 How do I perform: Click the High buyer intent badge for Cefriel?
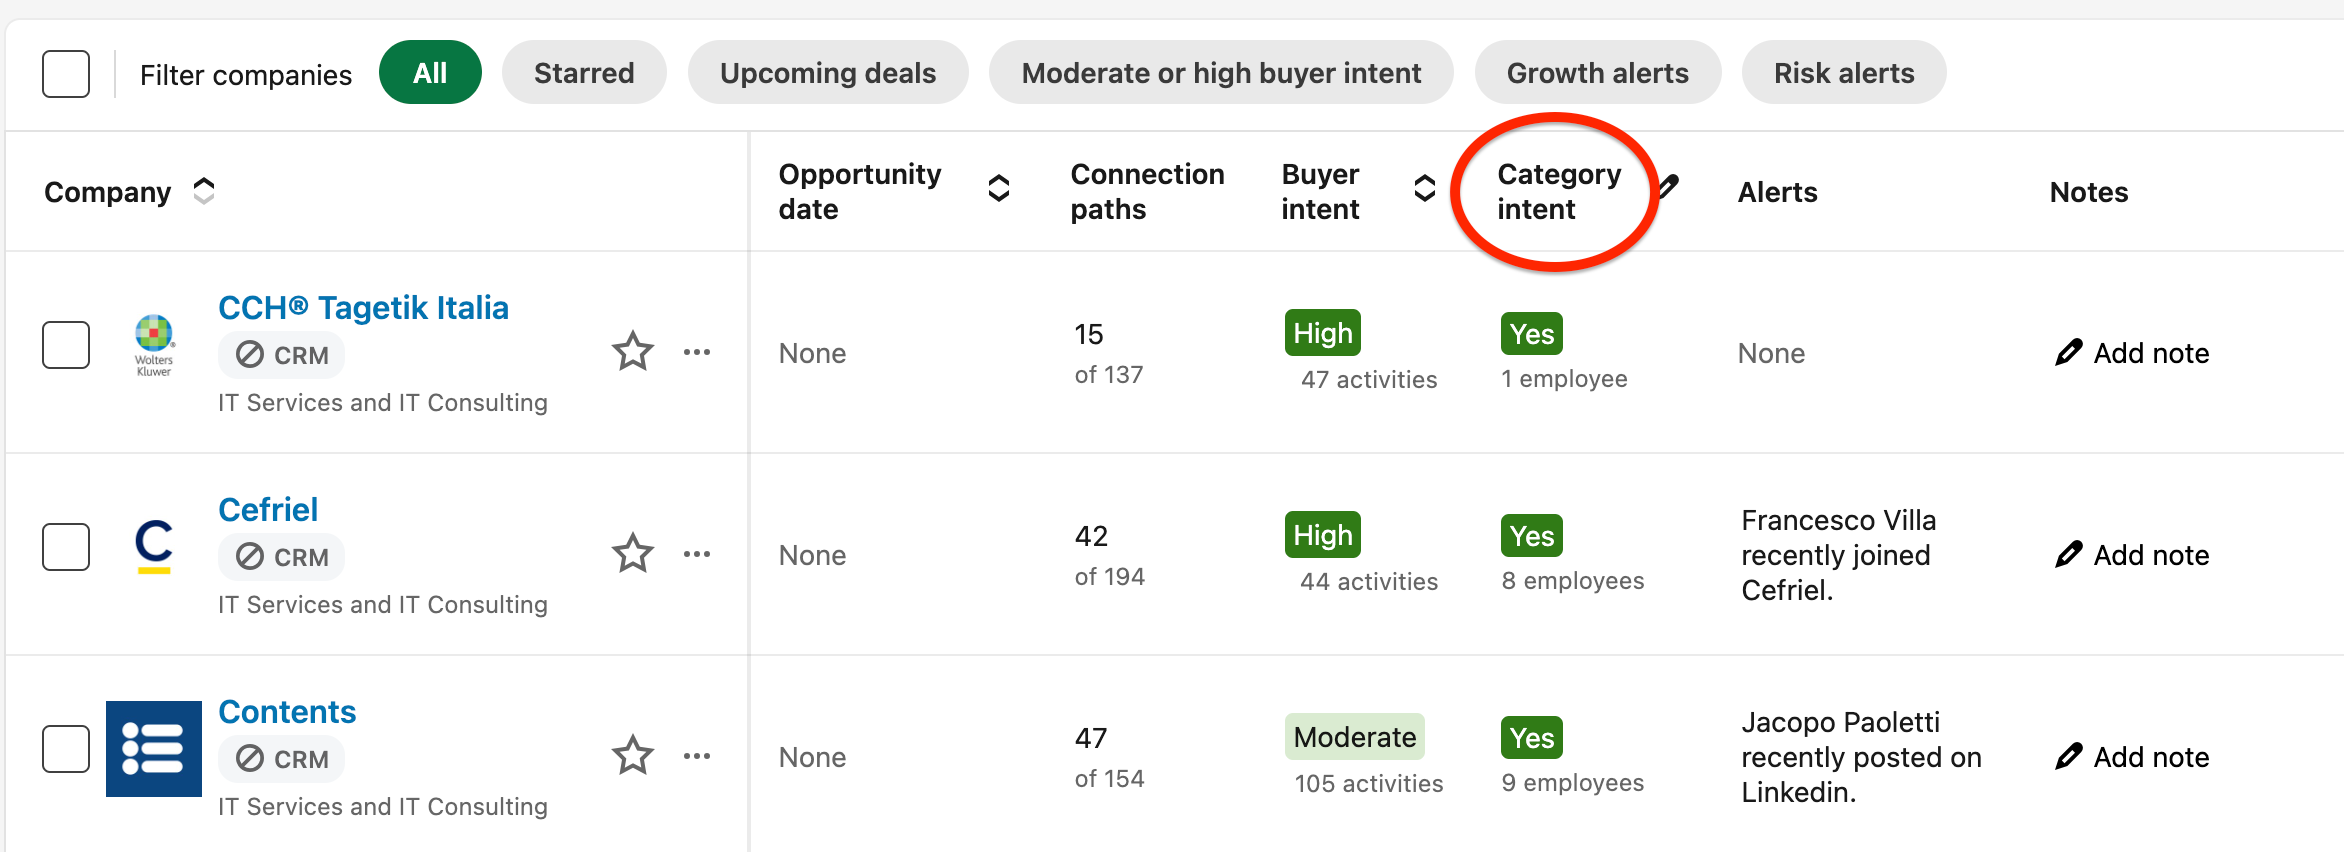click(1322, 535)
